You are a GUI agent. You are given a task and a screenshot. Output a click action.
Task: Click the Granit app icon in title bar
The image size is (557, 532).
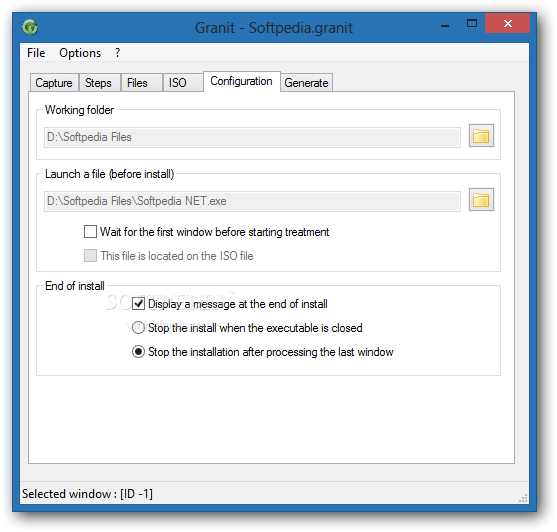point(30,27)
